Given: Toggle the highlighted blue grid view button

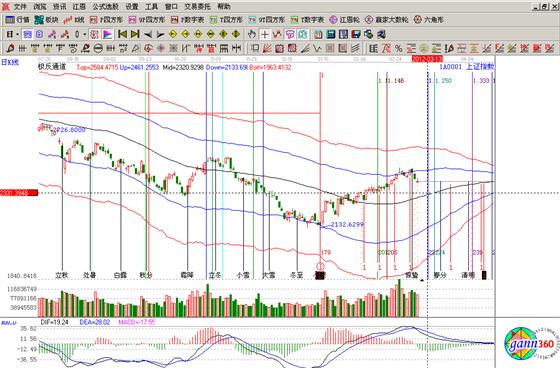Looking at the screenshot, I should (x=27, y=34).
